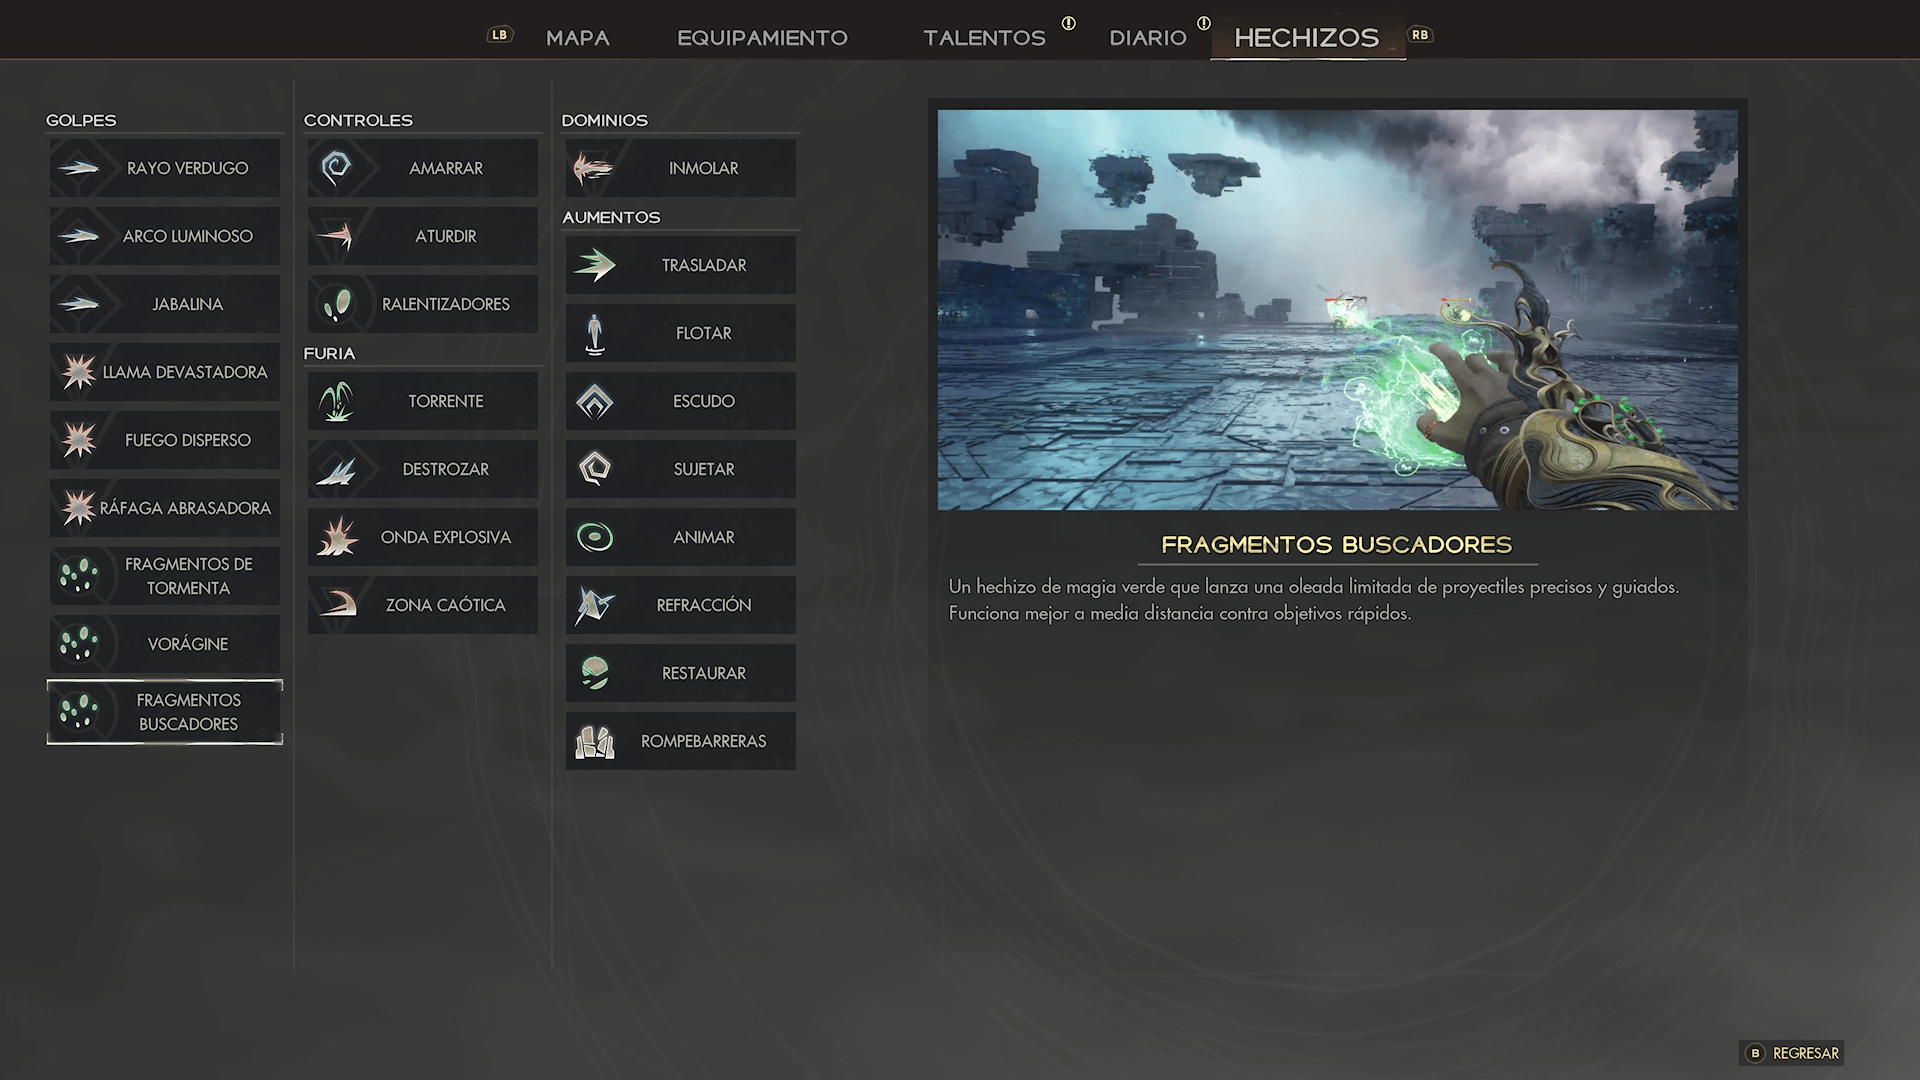Click the DOMINIOS category heading

[604, 120]
